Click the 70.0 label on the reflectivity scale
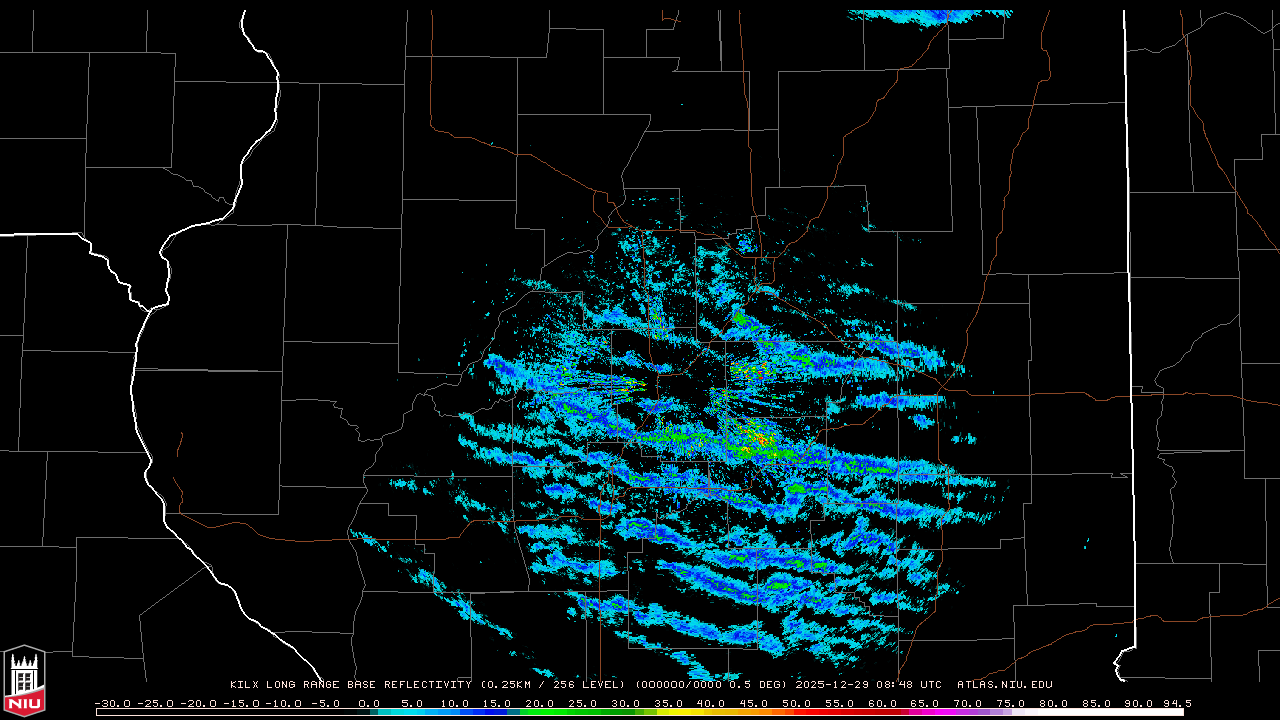 pos(970,703)
